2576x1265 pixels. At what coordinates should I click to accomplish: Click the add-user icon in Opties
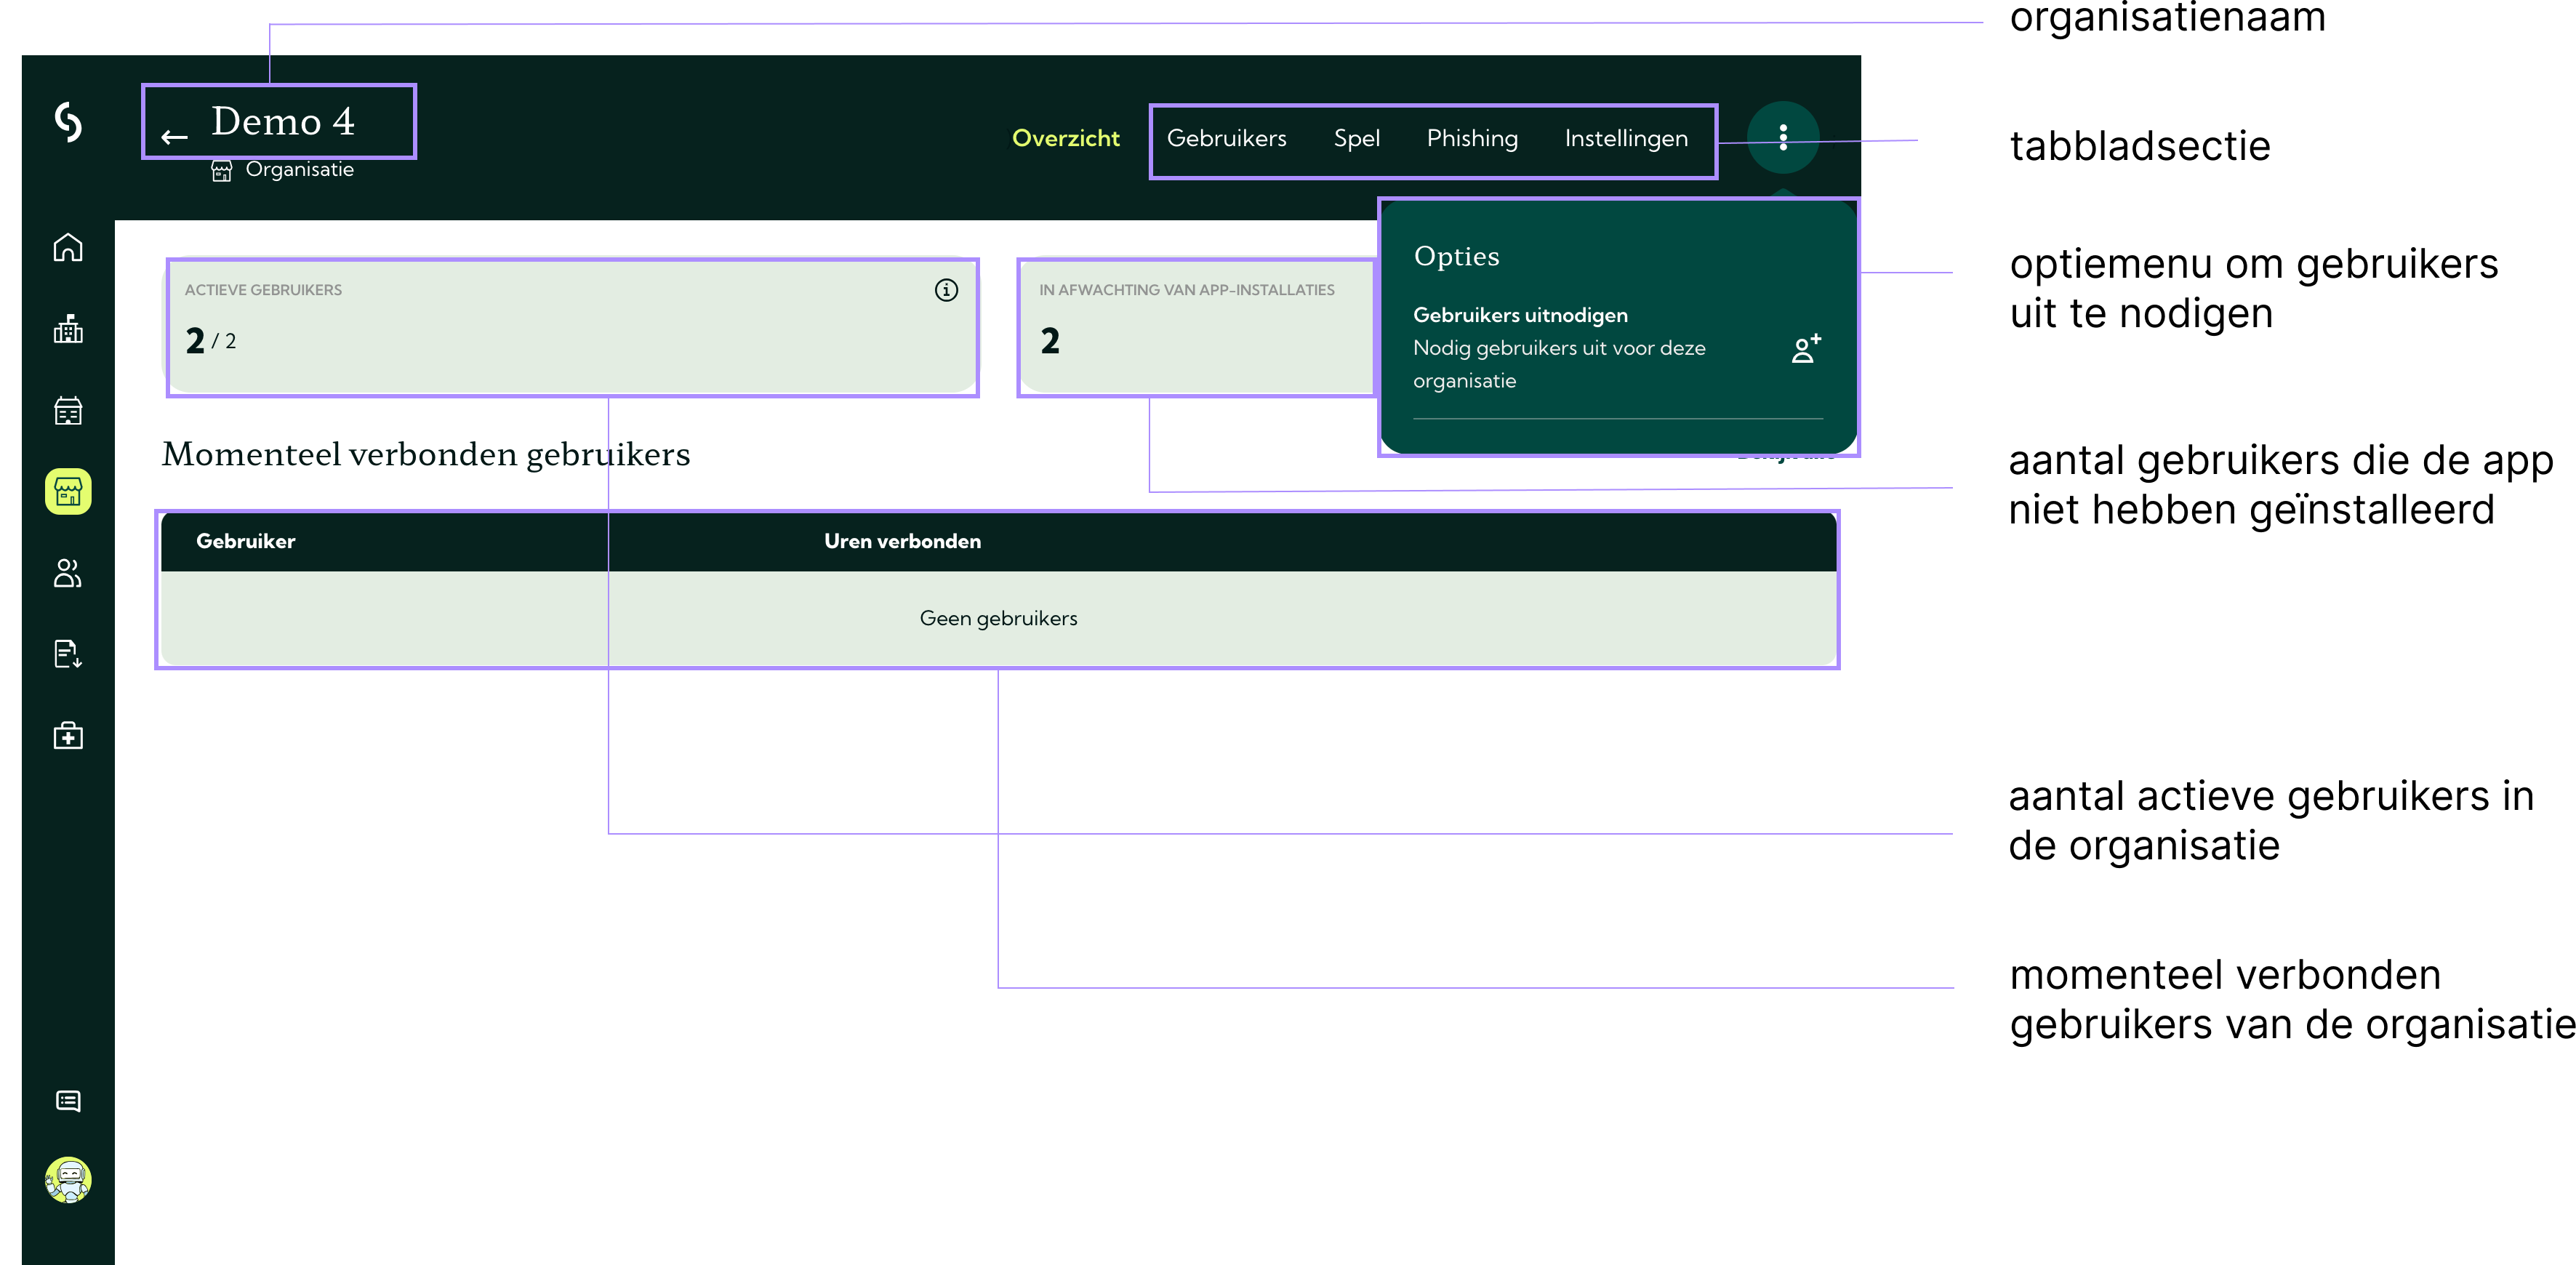1806,348
